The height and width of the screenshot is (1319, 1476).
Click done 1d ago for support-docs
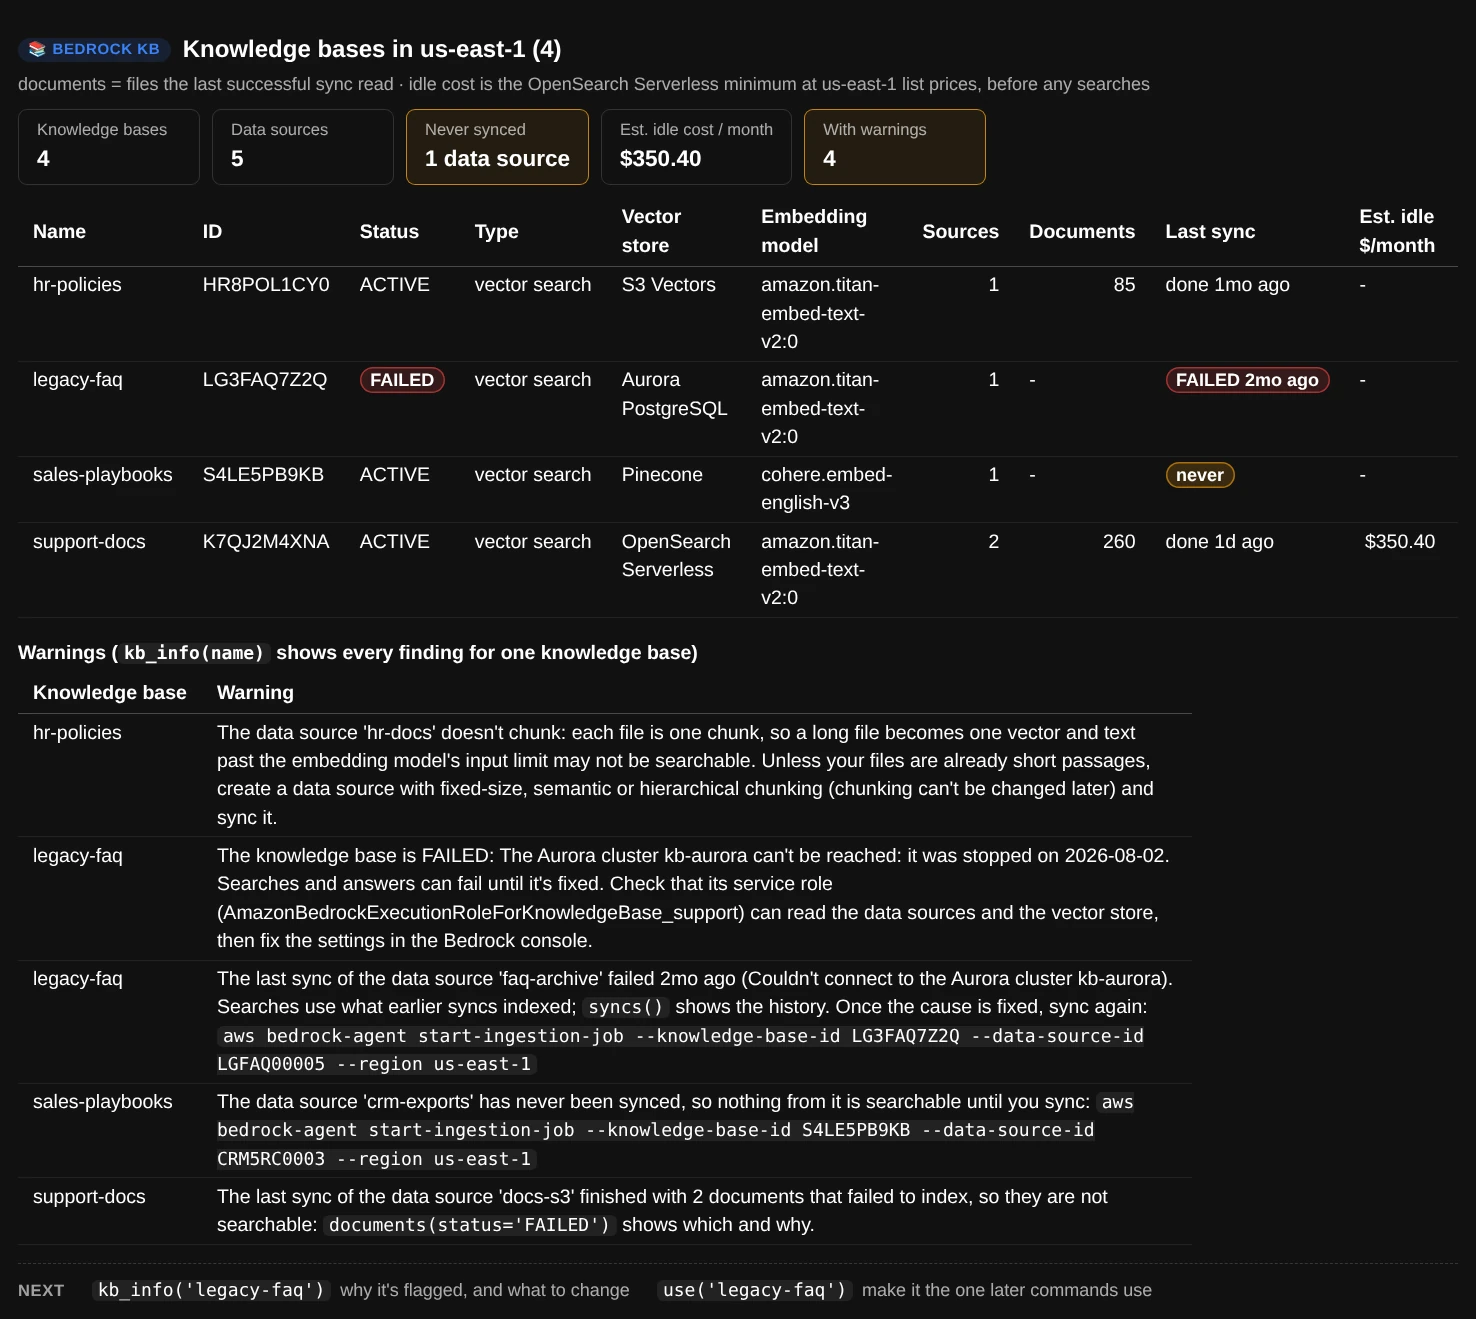[x=1219, y=541]
